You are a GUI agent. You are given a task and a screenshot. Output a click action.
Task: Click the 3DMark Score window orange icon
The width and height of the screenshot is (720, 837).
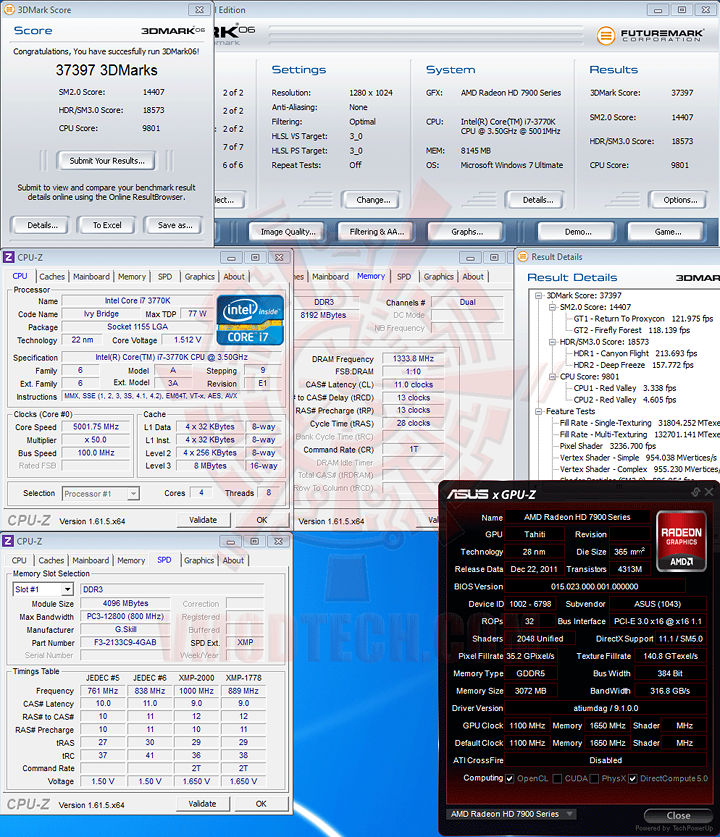click(9, 9)
